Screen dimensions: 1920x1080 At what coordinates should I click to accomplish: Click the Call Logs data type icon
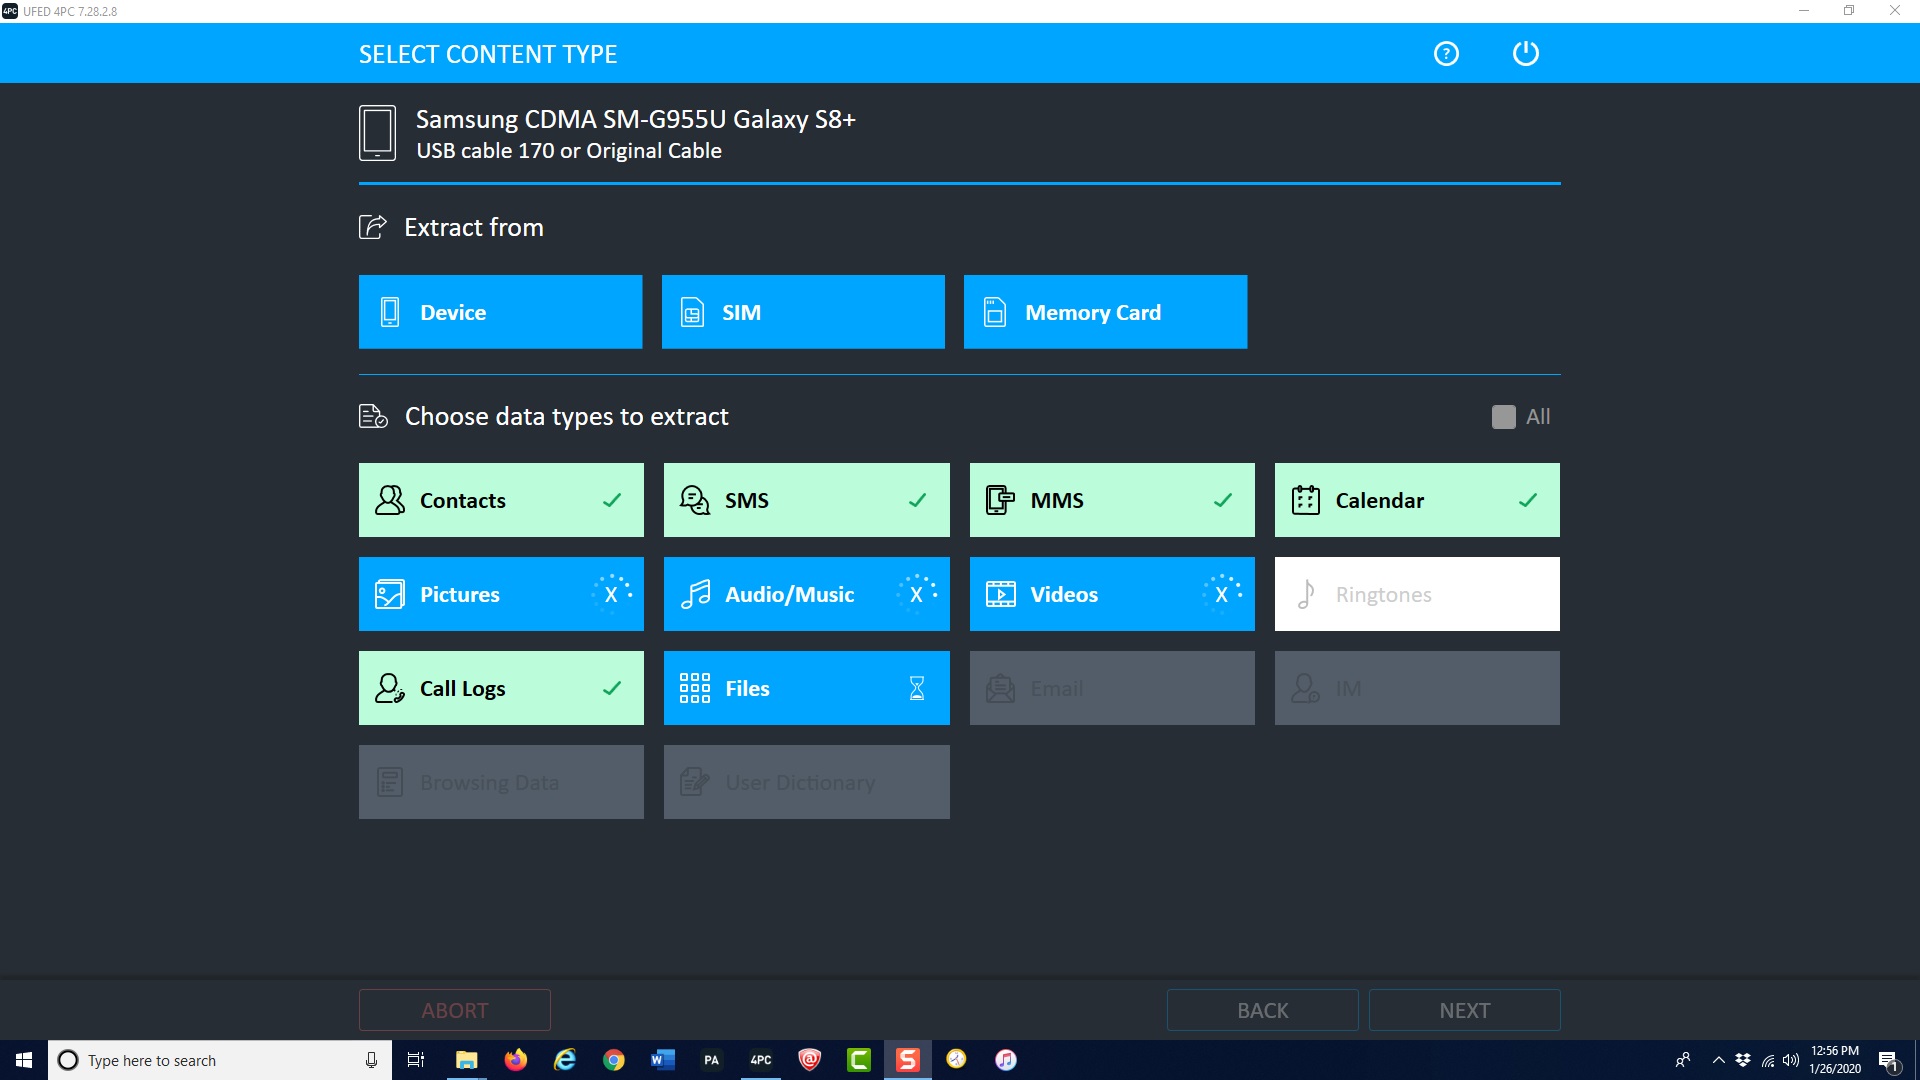[388, 687]
